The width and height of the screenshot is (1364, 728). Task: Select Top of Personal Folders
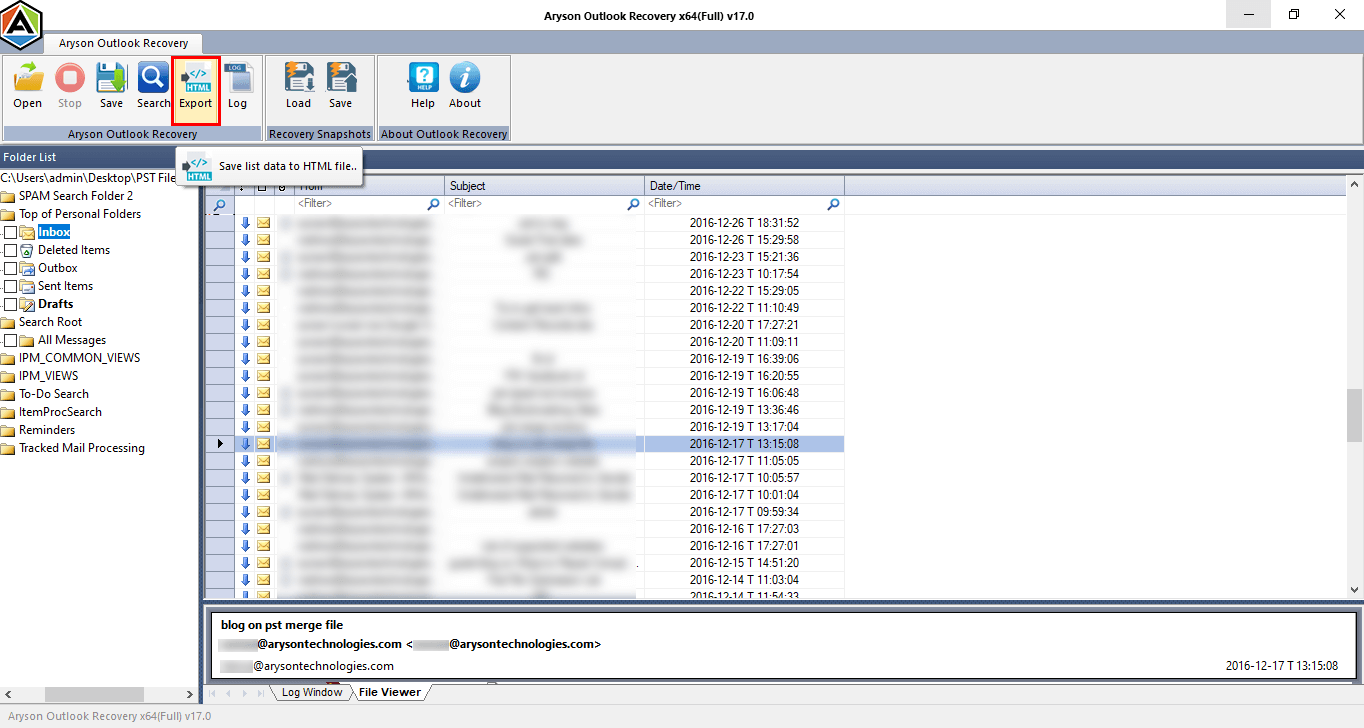[80, 214]
